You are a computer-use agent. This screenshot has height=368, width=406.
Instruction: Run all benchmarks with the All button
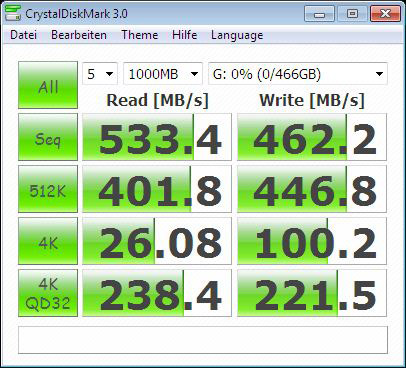[48, 85]
